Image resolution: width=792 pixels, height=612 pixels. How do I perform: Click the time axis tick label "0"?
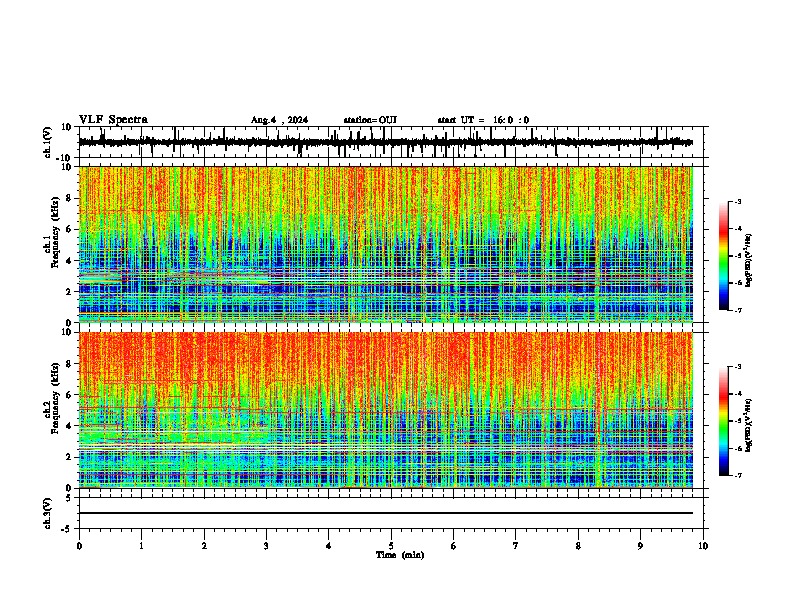click(x=79, y=546)
